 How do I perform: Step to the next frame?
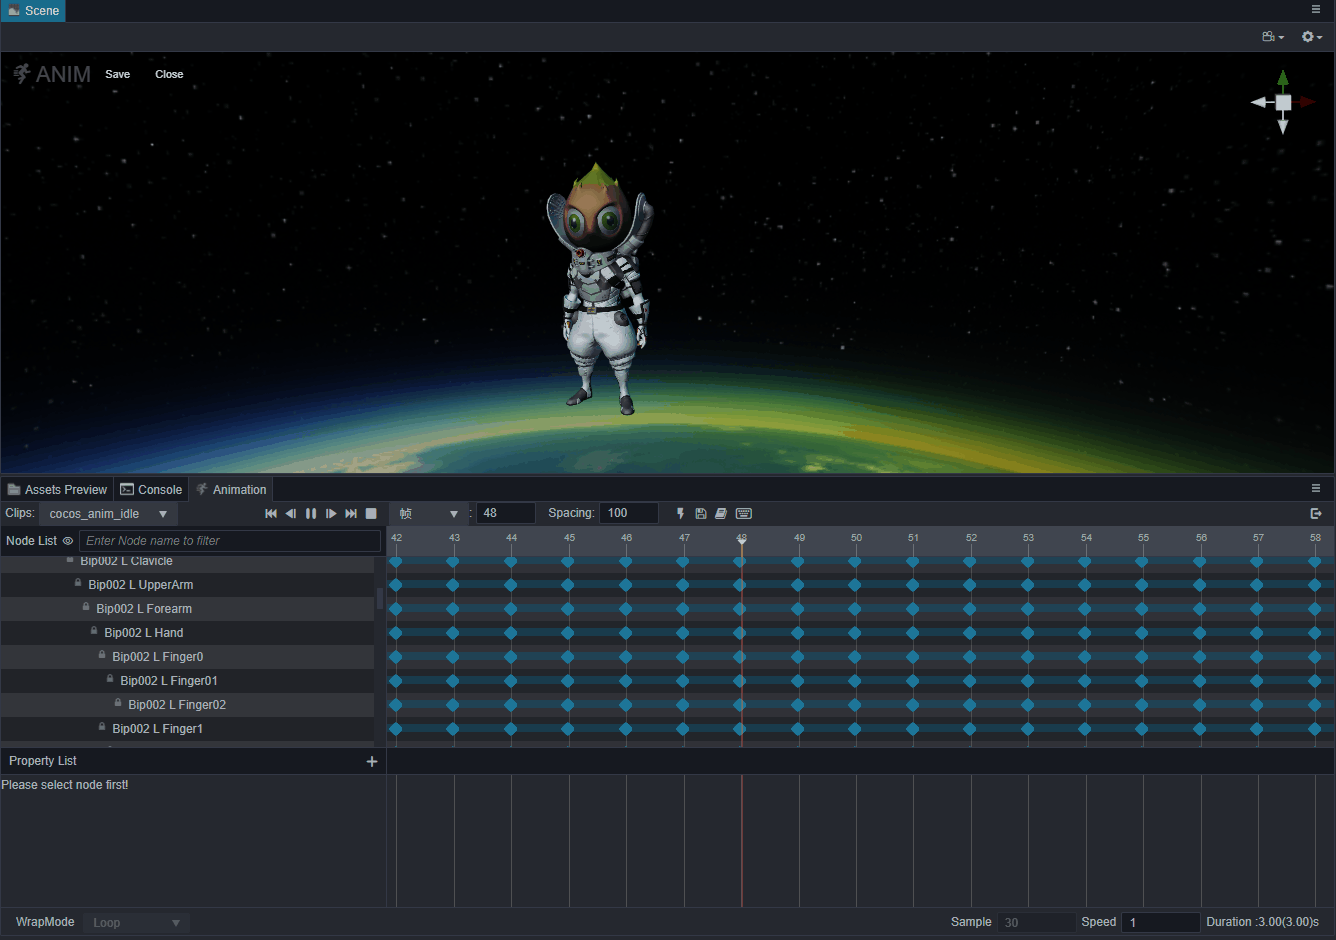(x=331, y=513)
